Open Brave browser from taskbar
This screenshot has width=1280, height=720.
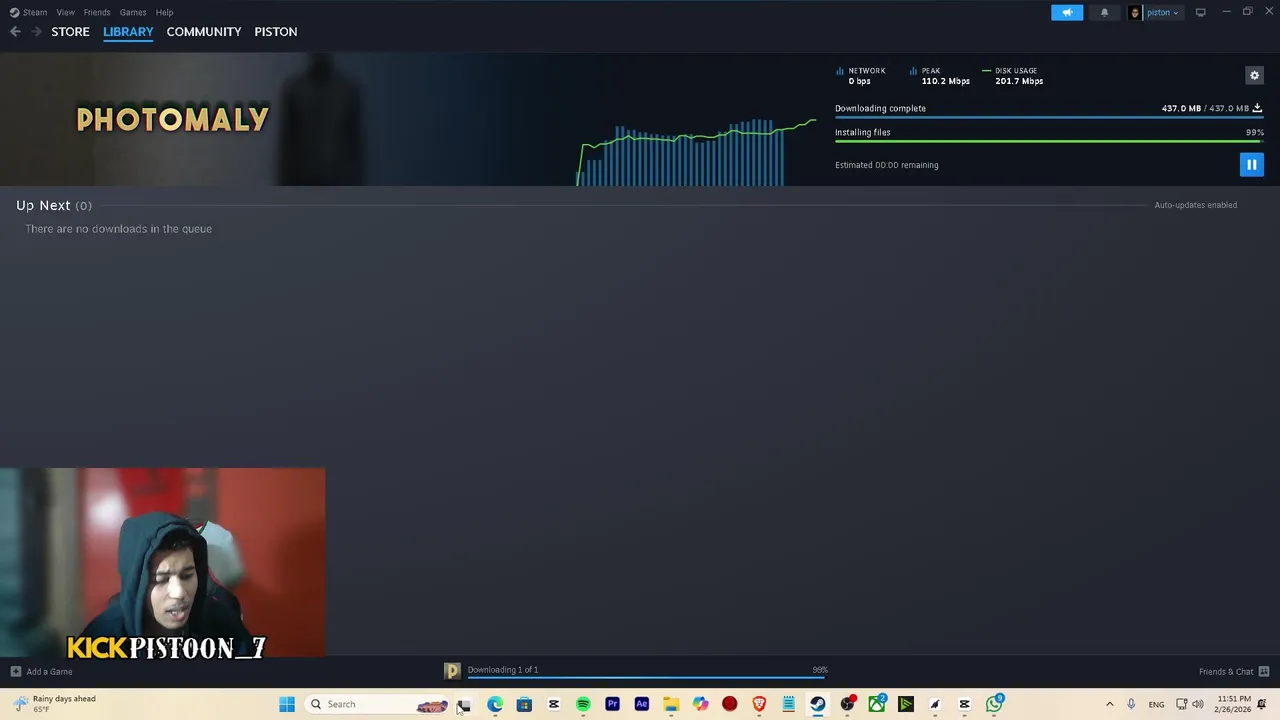click(759, 704)
